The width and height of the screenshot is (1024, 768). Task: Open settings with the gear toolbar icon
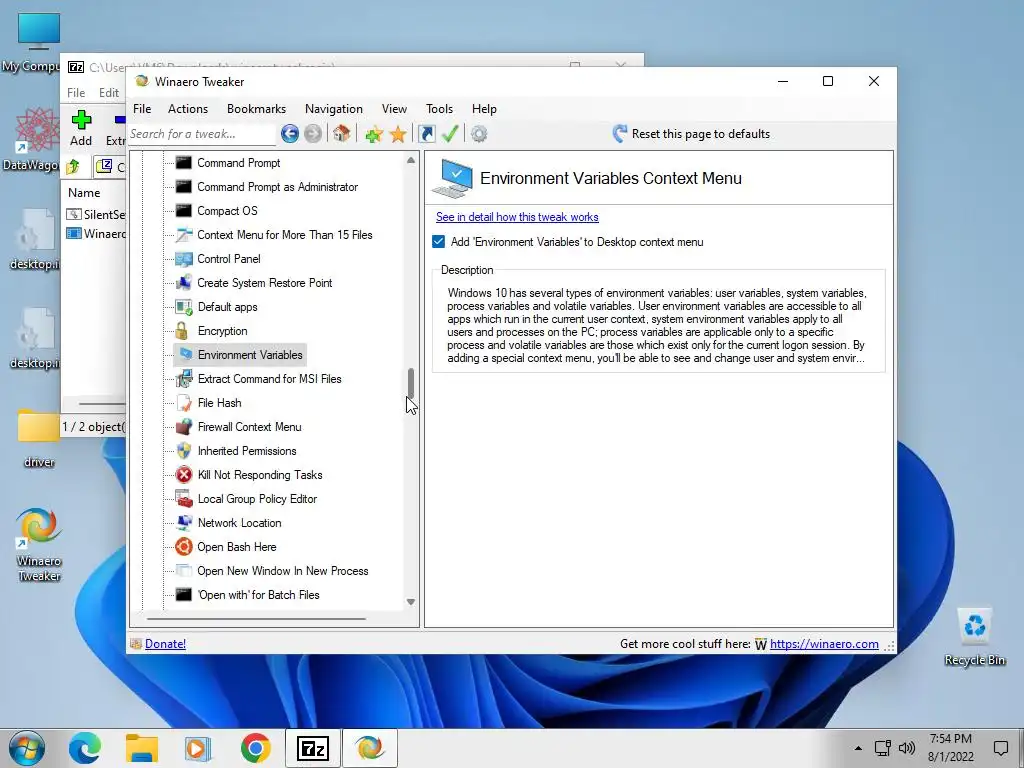click(x=479, y=134)
